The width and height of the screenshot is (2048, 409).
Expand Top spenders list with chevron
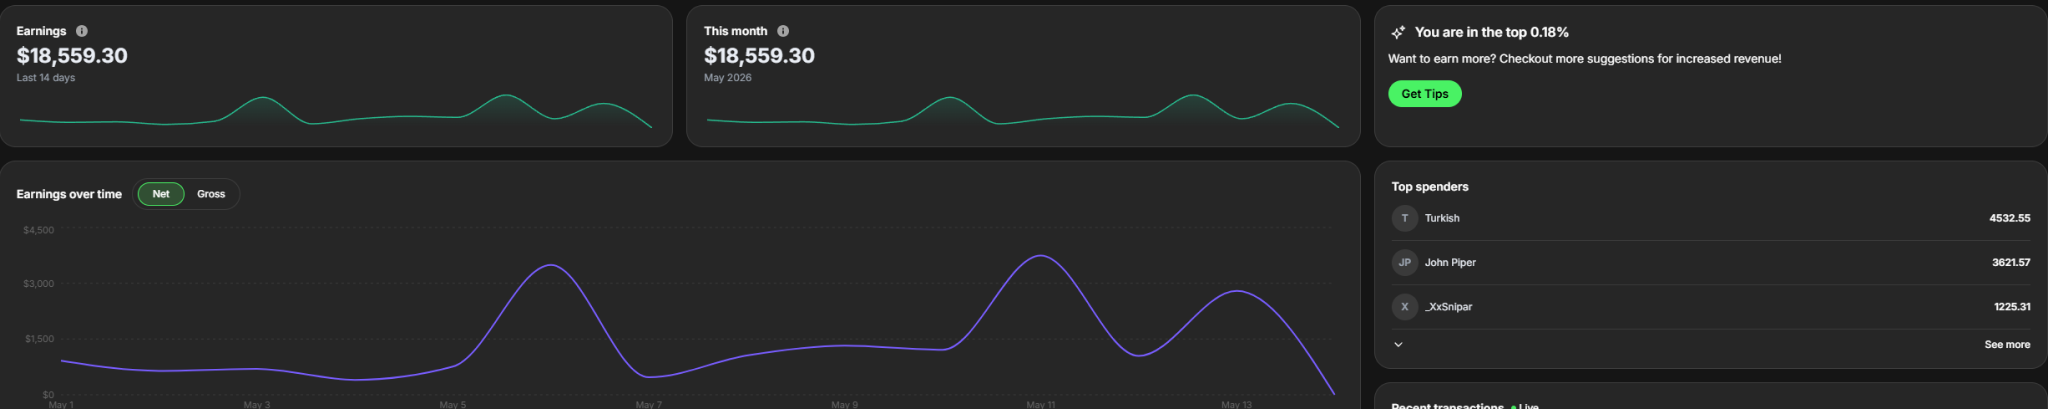1398,344
